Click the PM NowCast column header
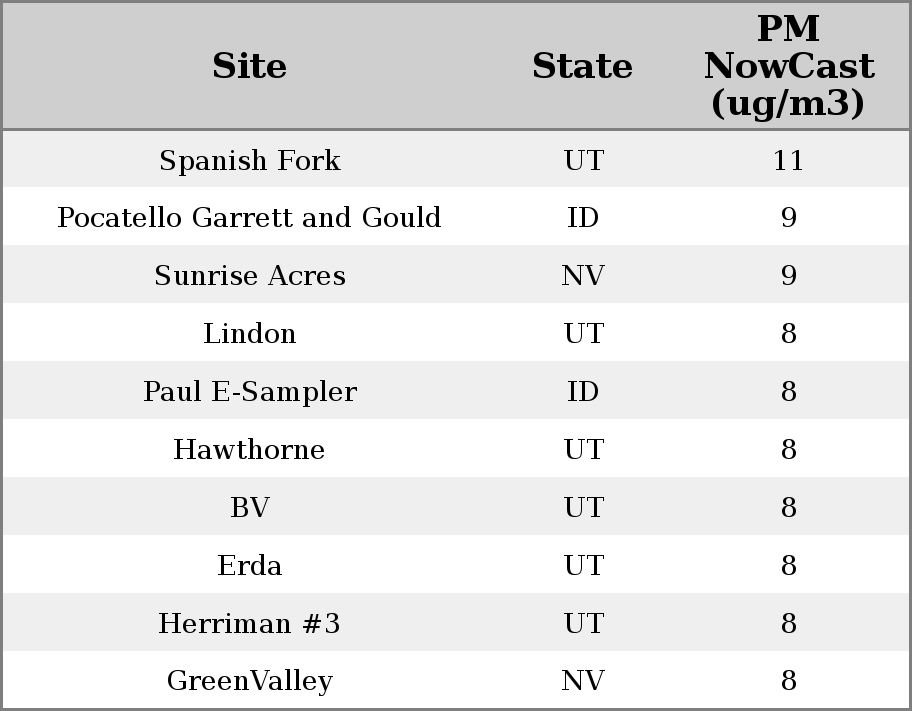The height and width of the screenshot is (711, 912). click(788, 66)
